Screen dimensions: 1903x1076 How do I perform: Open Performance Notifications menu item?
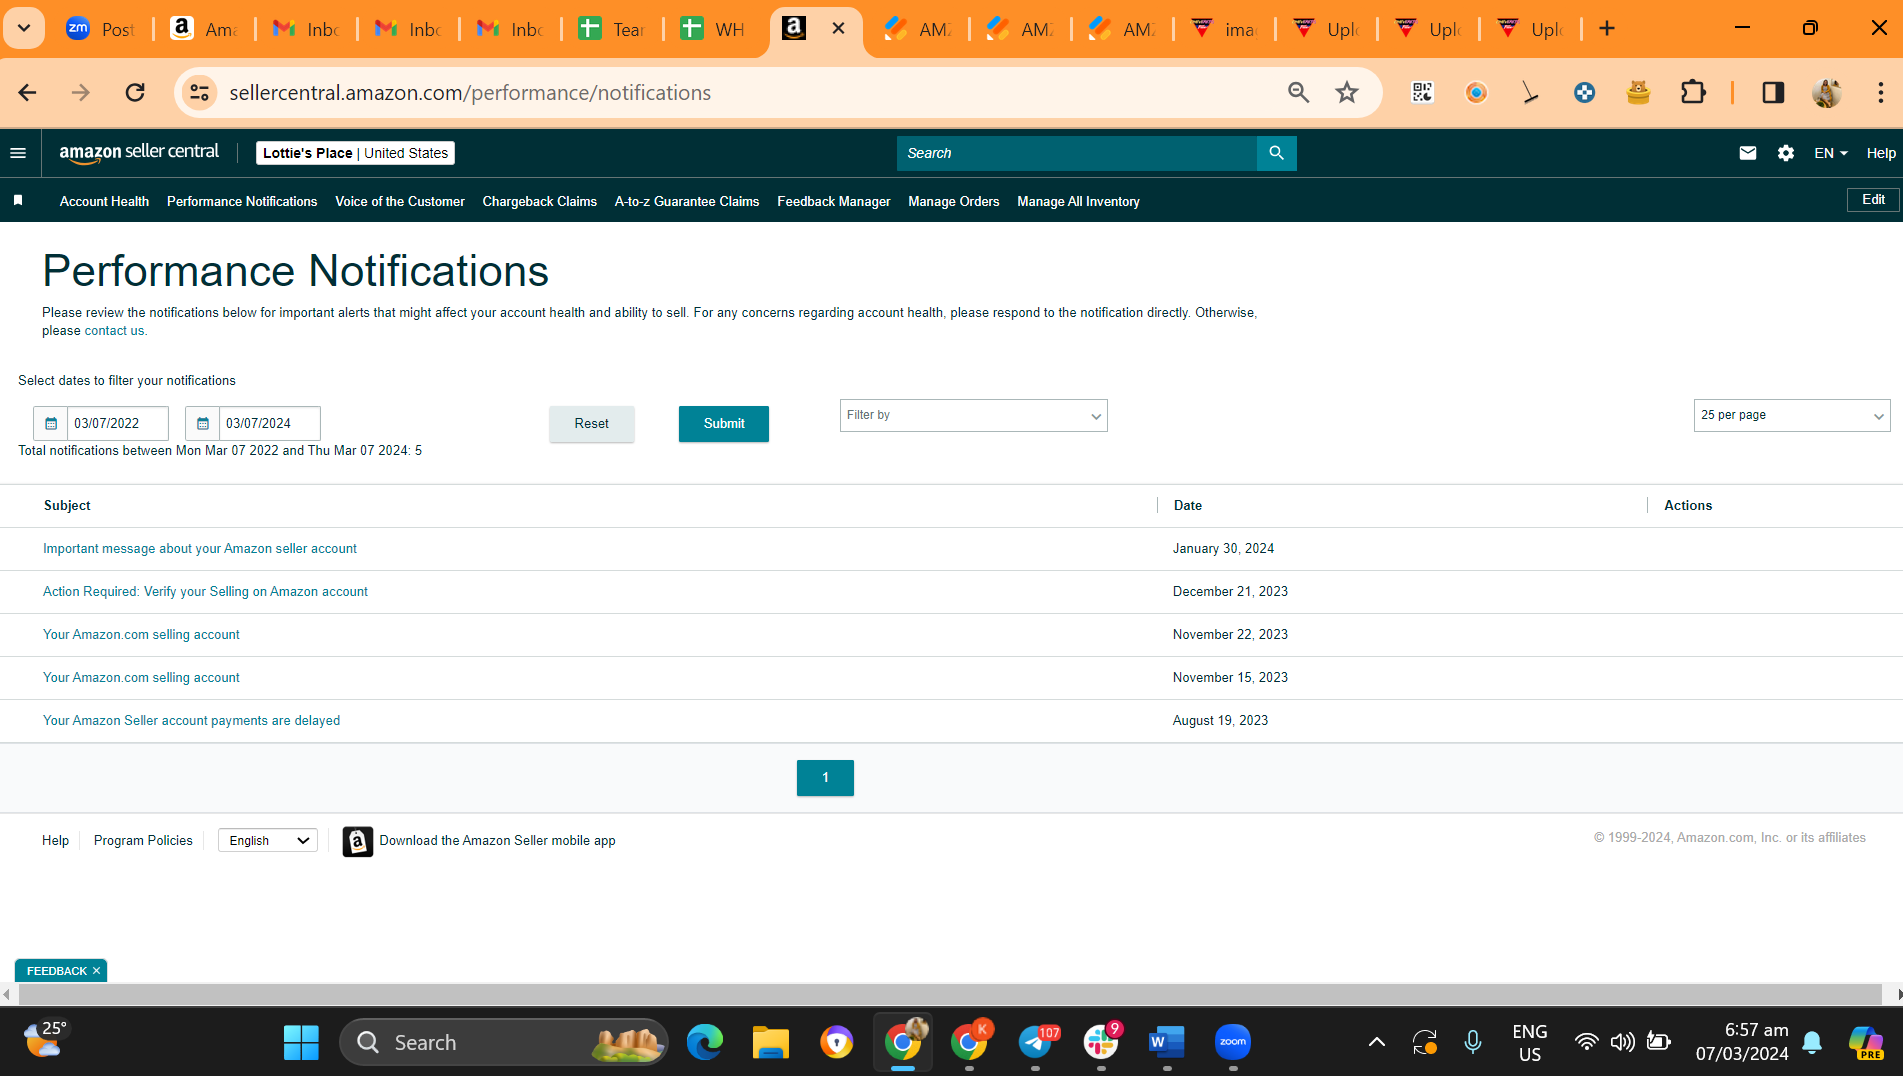[x=242, y=202]
